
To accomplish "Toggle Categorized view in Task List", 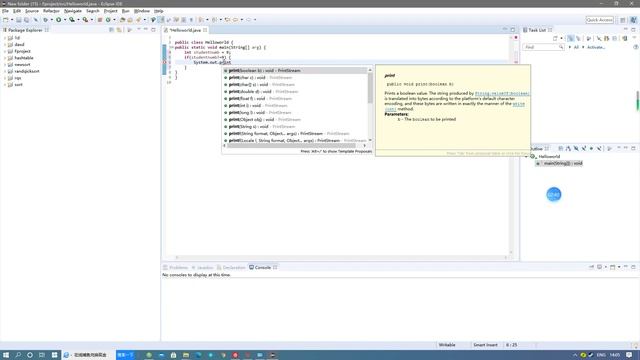I will (571, 38).
